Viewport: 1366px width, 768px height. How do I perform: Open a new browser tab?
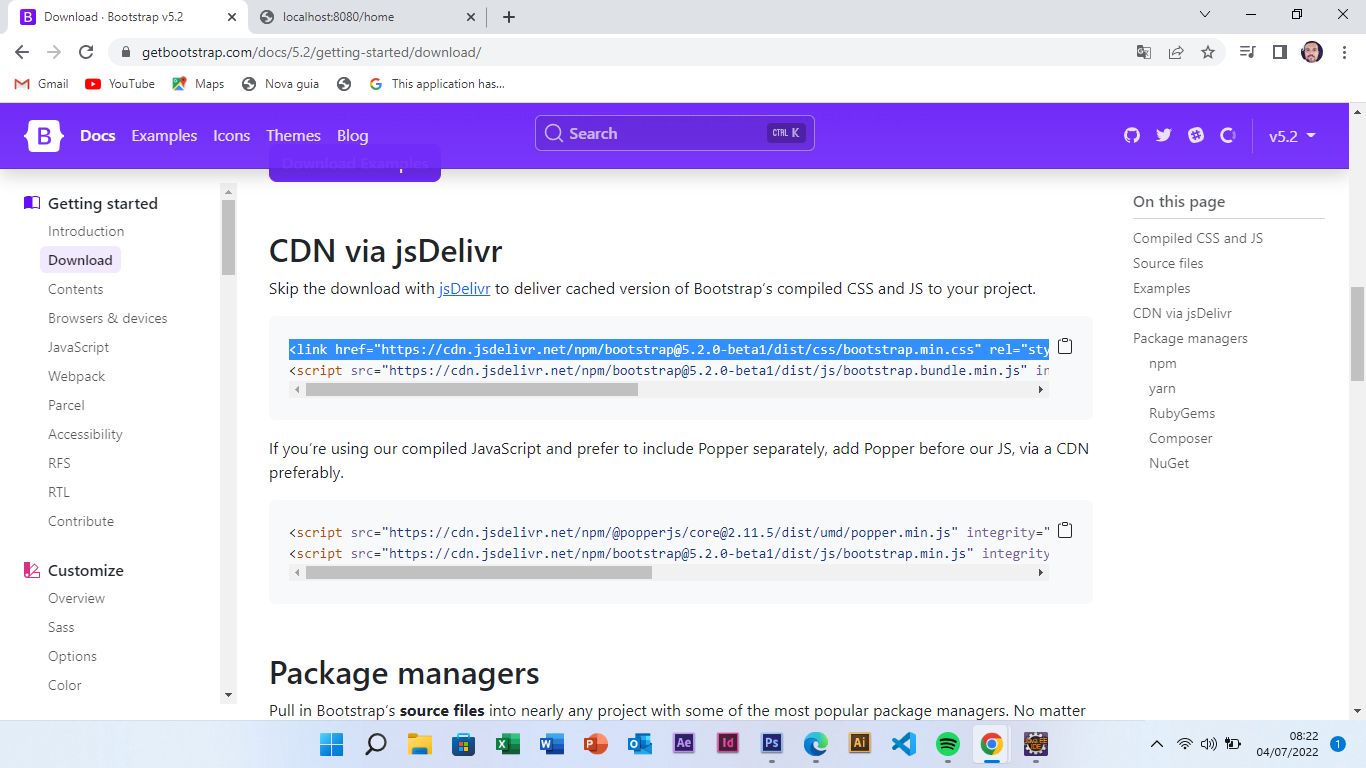click(x=509, y=17)
